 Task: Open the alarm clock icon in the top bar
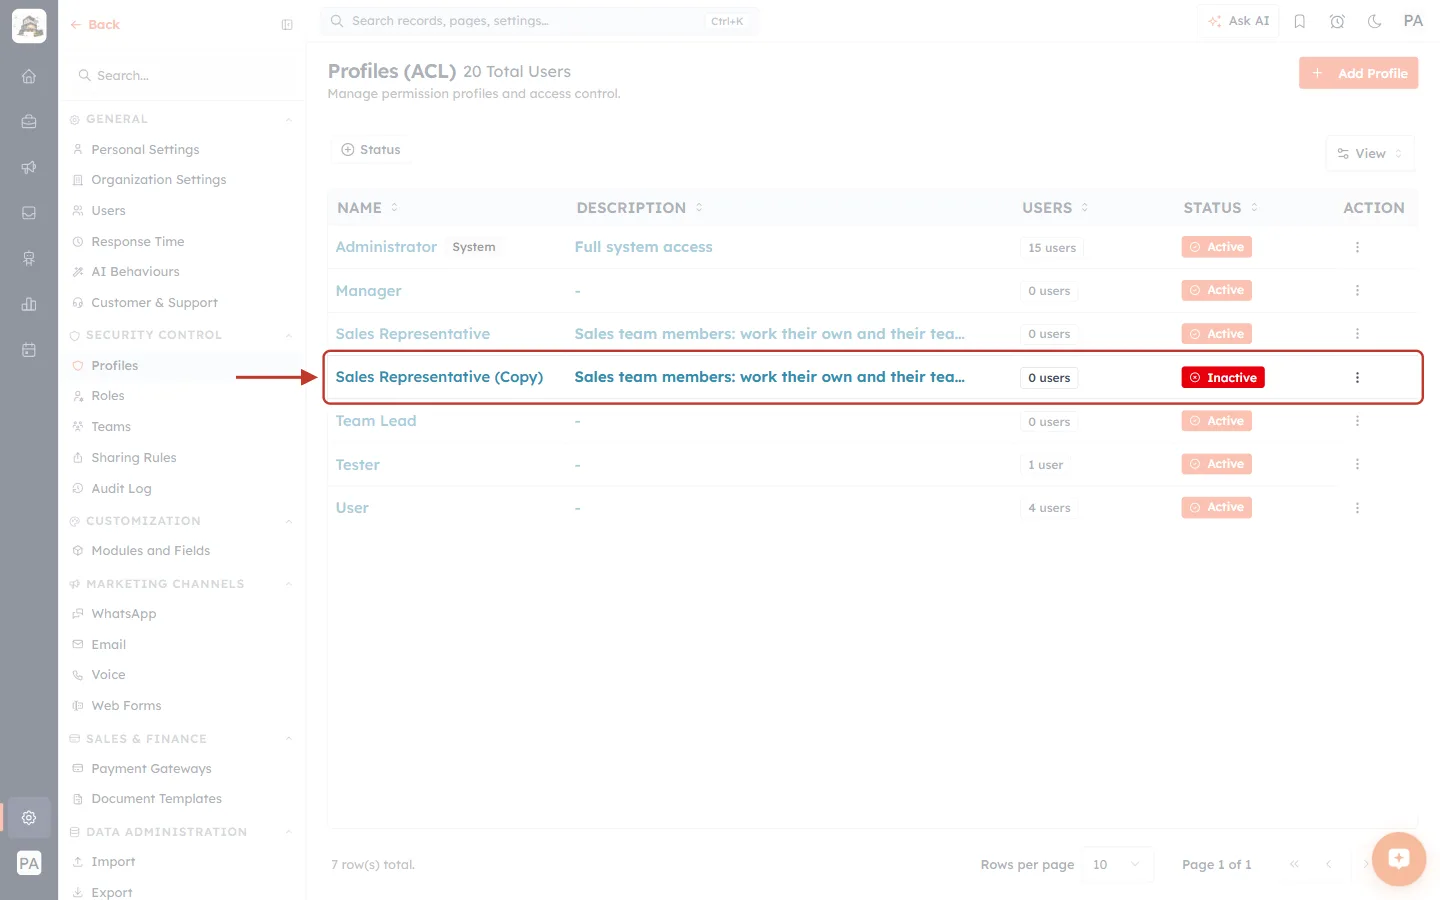point(1337,21)
